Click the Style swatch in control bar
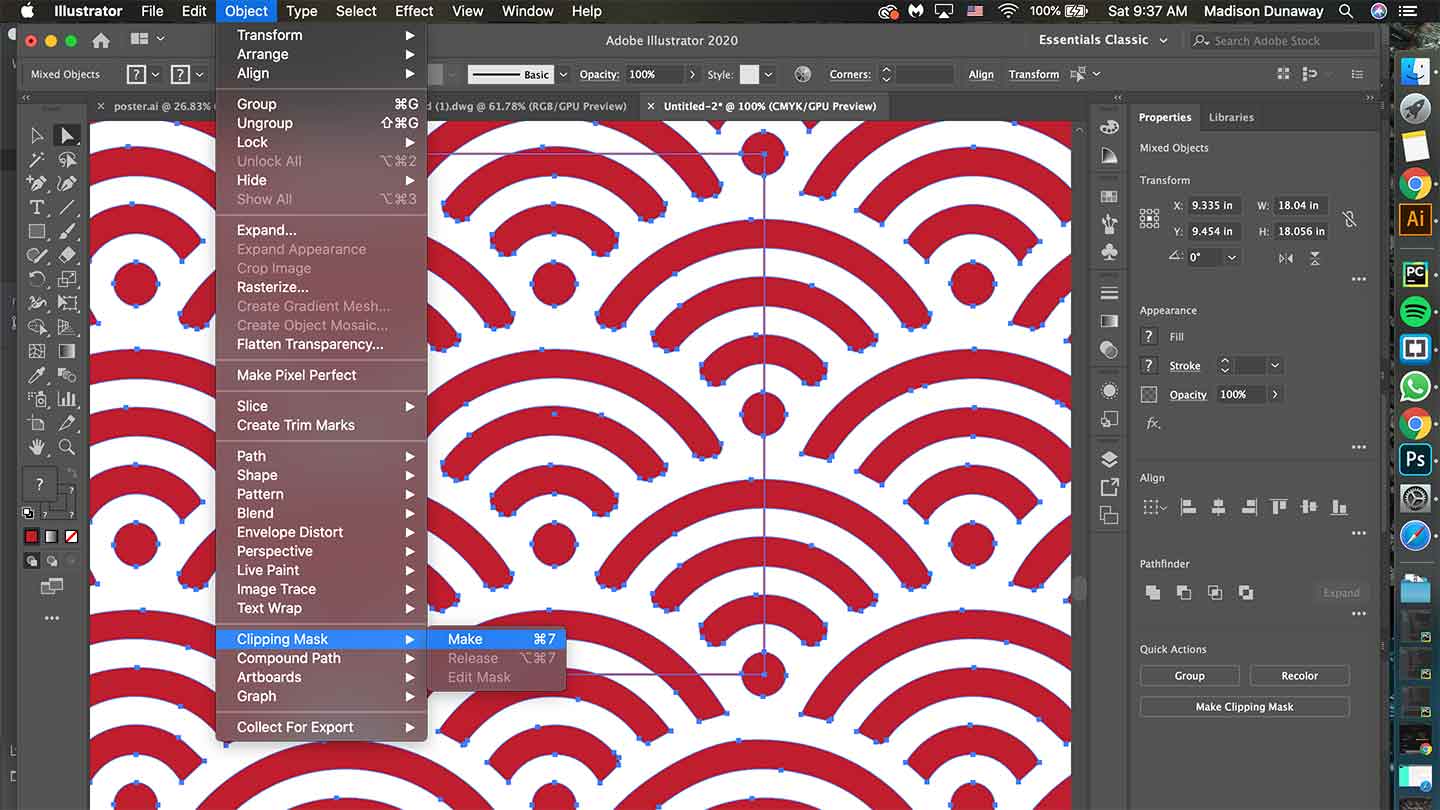This screenshot has width=1440, height=810. coord(749,74)
